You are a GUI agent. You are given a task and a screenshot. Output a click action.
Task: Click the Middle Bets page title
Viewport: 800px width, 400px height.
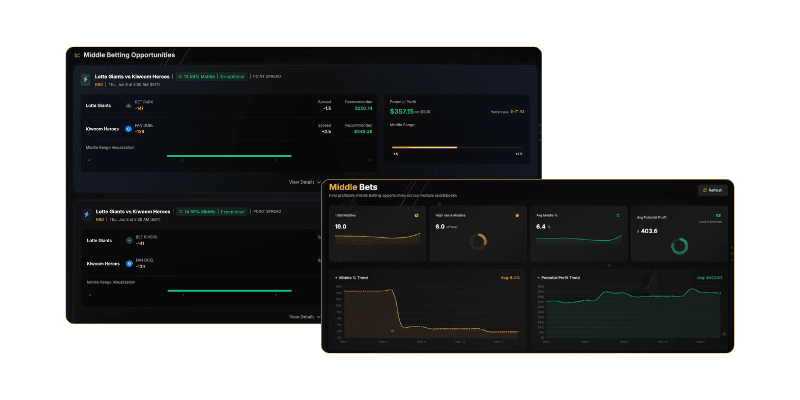click(354, 187)
